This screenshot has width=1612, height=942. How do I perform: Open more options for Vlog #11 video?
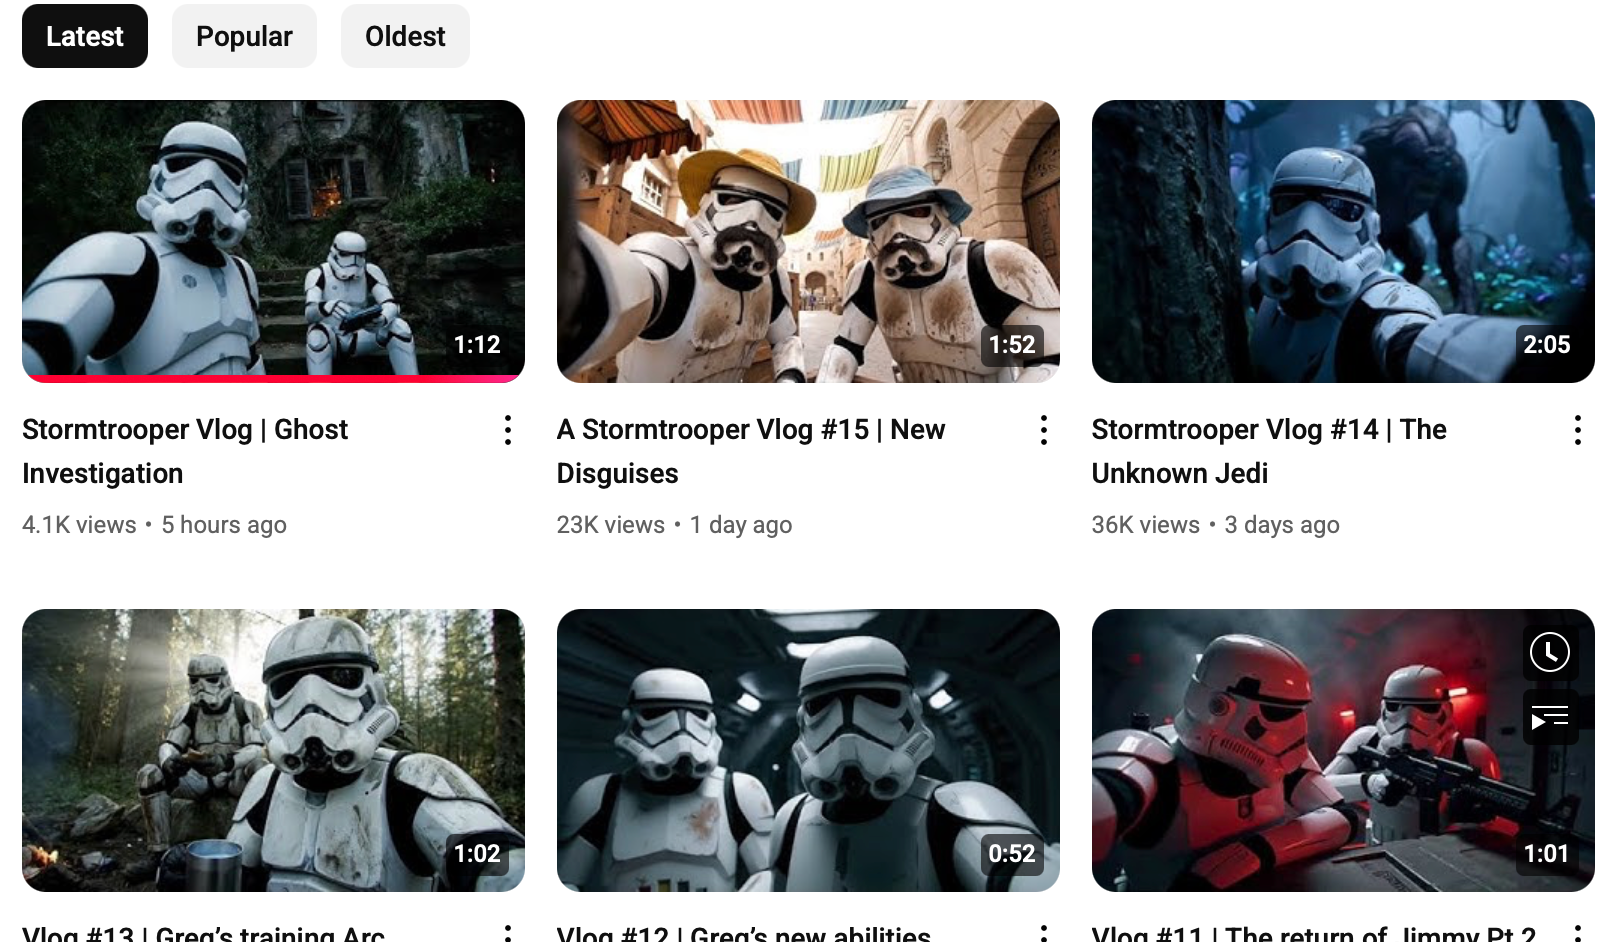coord(1578,932)
